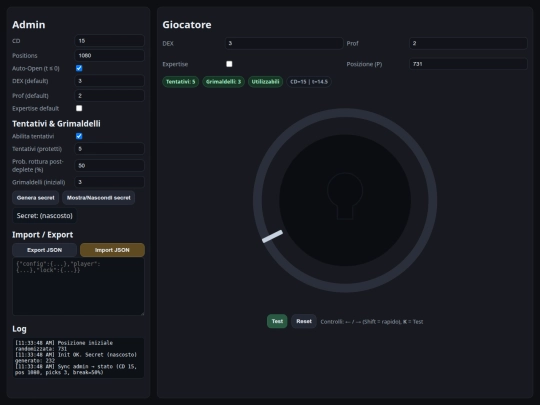Click the Tentativi: 5 badge
Image resolution: width=540 pixels, height=405 pixels.
[x=180, y=82]
